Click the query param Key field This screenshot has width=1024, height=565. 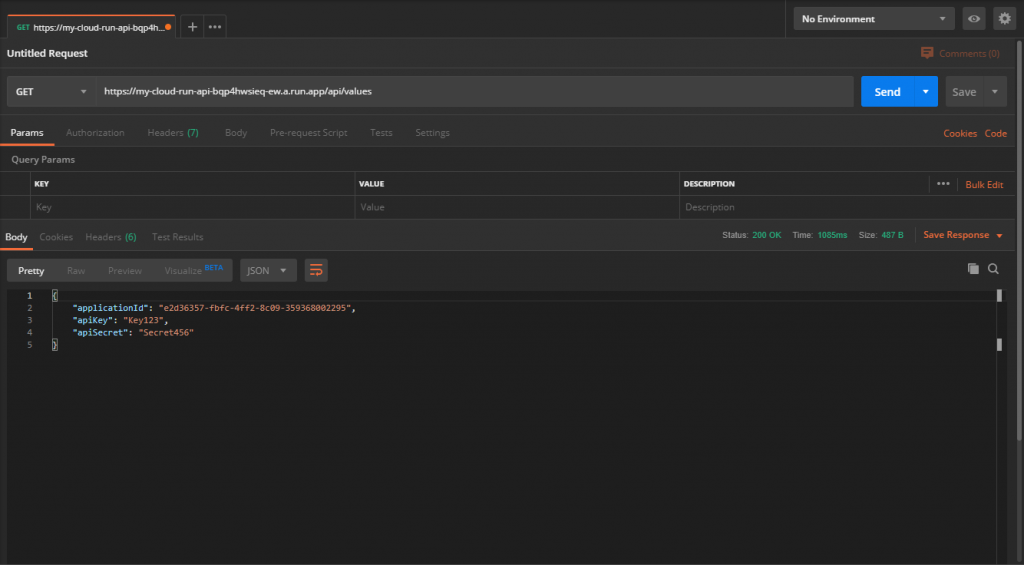click(x=193, y=207)
